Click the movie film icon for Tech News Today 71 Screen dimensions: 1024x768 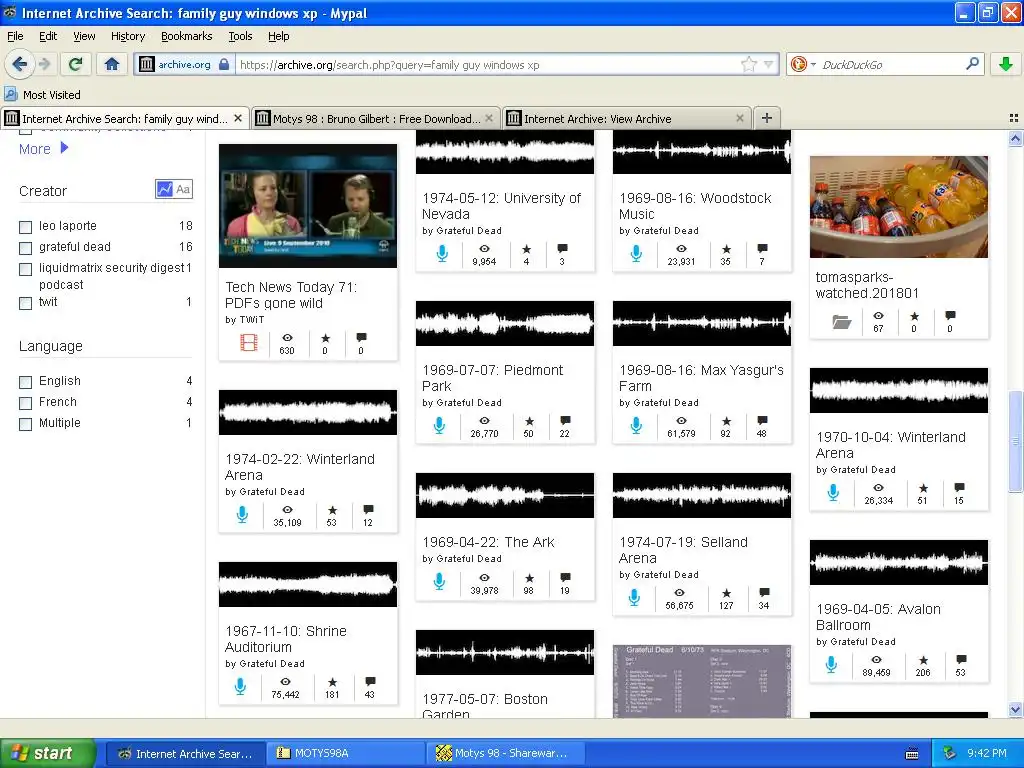(249, 343)
